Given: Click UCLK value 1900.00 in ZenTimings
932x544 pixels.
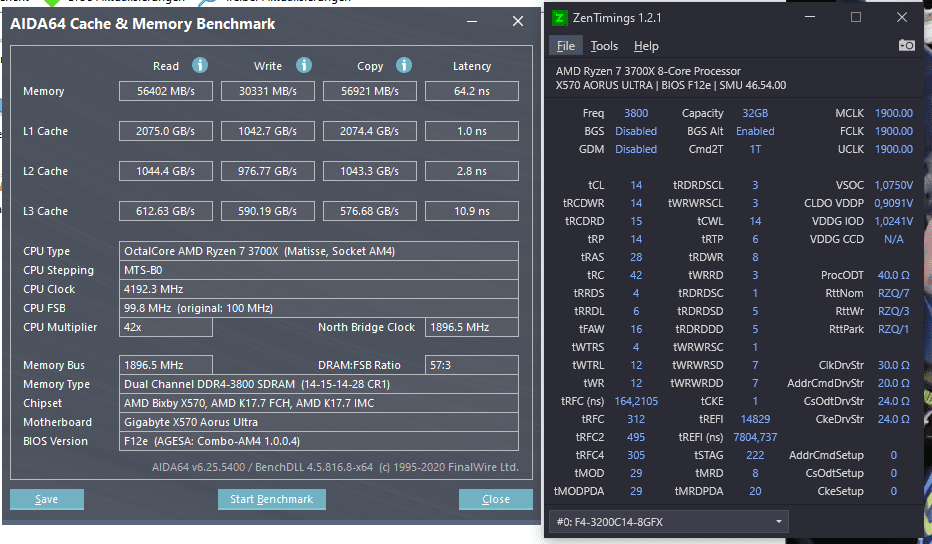Looking at the screenshot, I should [x=893, y=149].
